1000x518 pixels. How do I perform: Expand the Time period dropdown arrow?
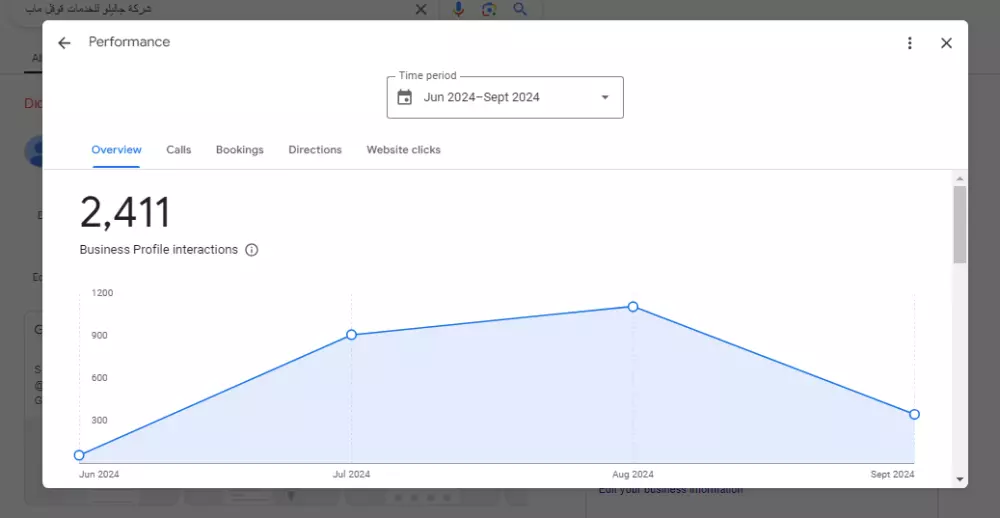click(x=604, y=97)
